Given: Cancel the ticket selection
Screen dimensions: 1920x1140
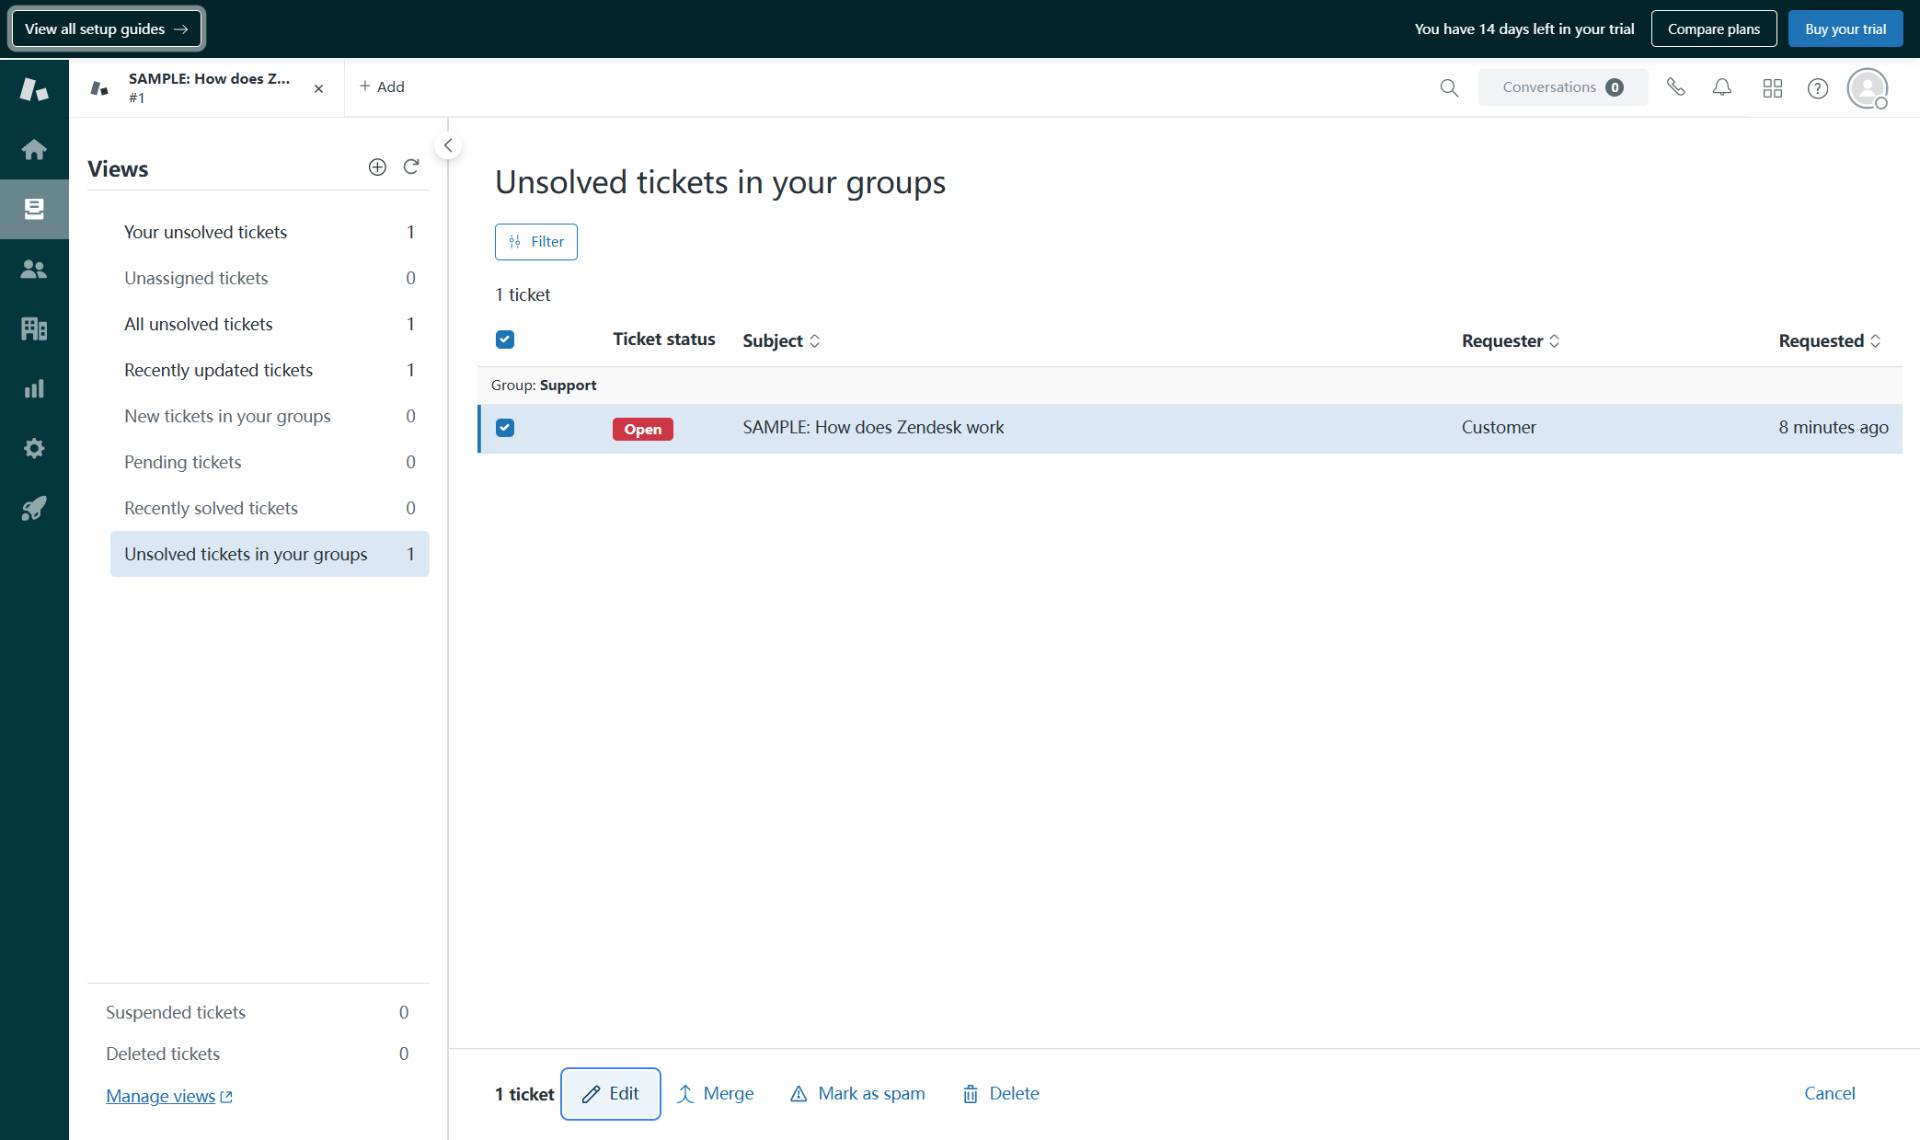Looking at the screenshot, I should click(1829, 1094).
